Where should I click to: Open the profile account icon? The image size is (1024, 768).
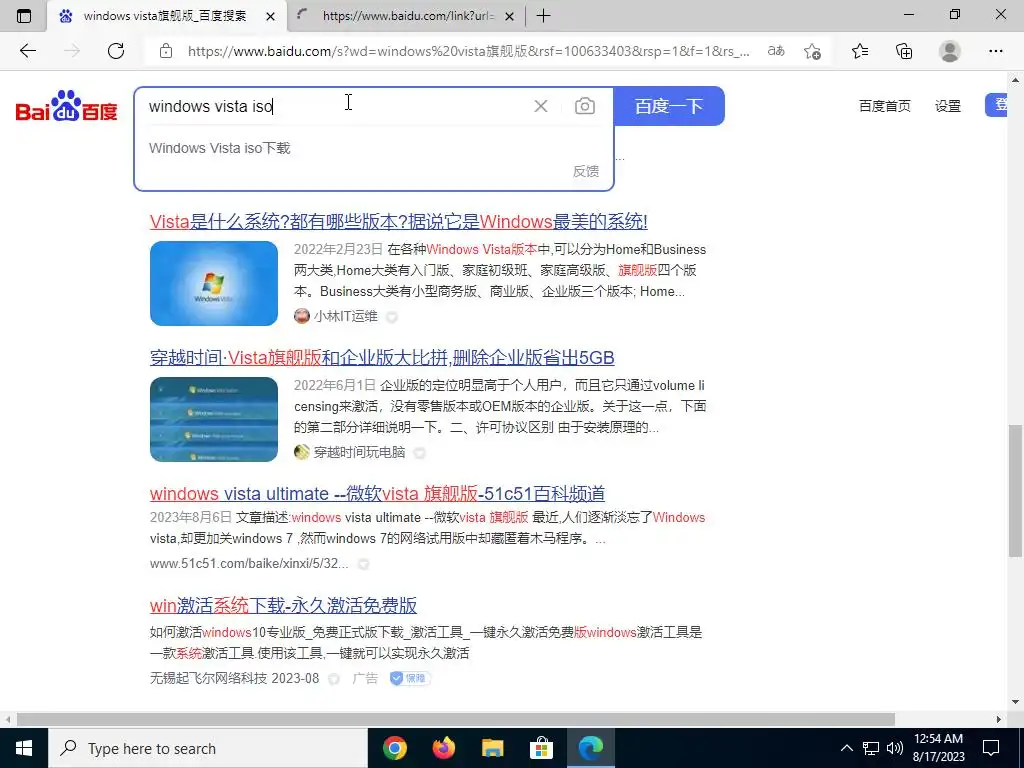click(x=950, y=51)
